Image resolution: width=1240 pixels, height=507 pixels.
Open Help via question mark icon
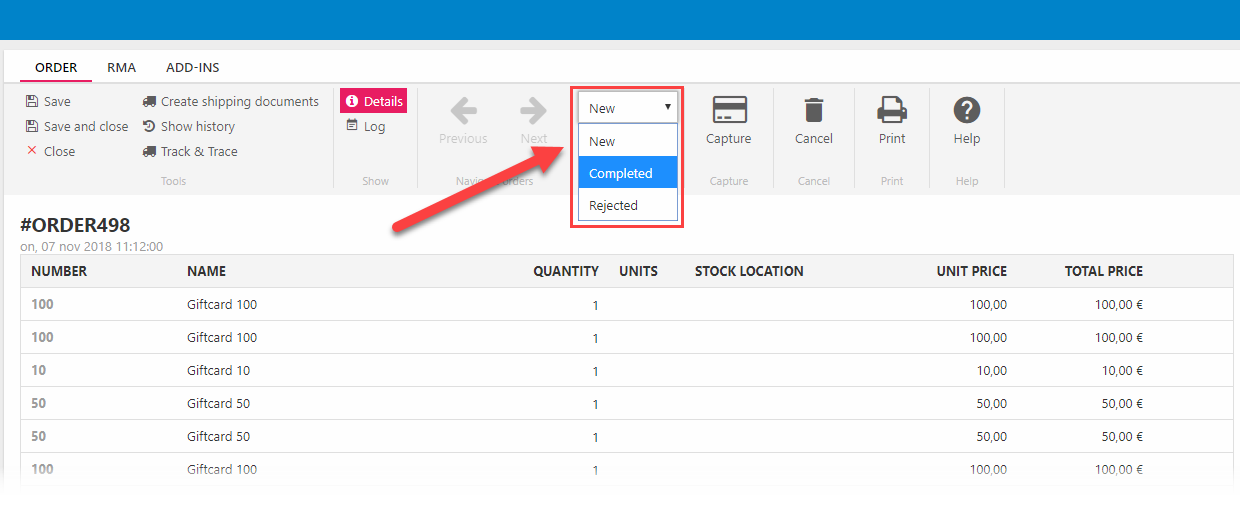[x=966, y=110]
